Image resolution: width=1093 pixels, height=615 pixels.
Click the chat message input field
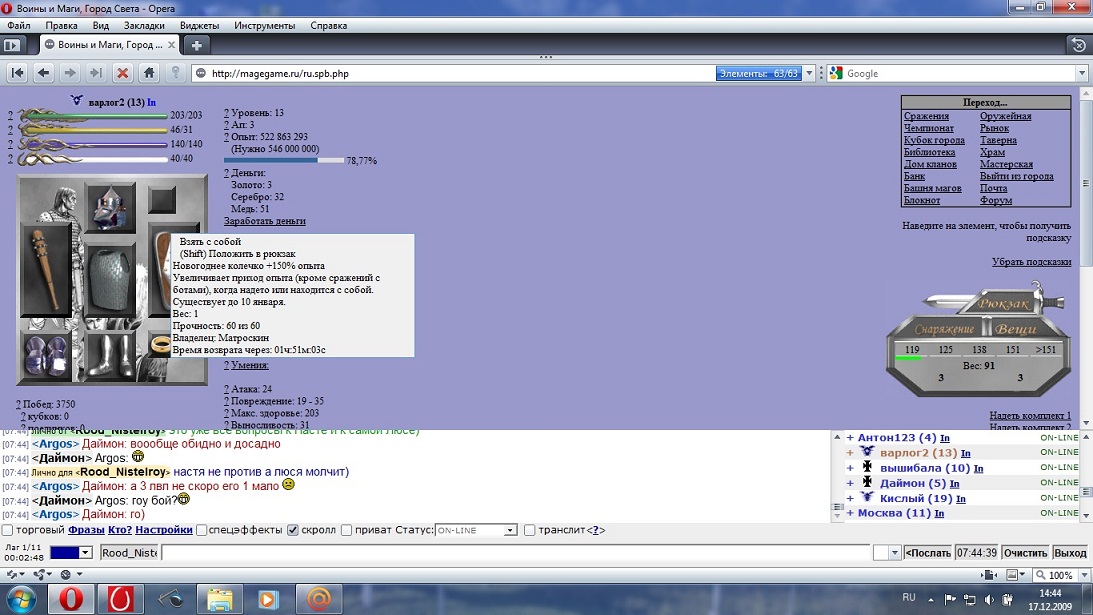[x=517, y=553]
